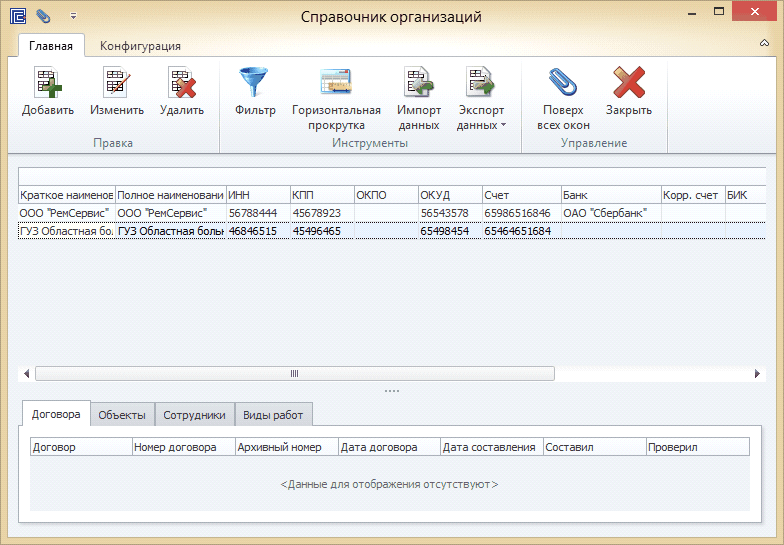Click the paperclip icon in quick access bar
The height and width of the screenshot is (545, 784).
(44, 16)
